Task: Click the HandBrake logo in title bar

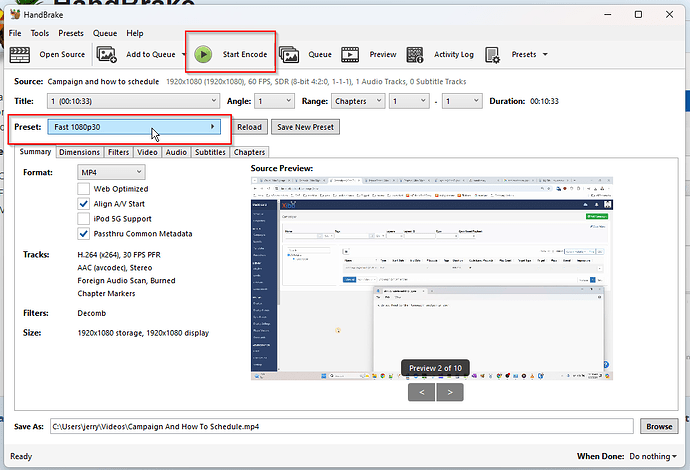Action: point(15,15)
